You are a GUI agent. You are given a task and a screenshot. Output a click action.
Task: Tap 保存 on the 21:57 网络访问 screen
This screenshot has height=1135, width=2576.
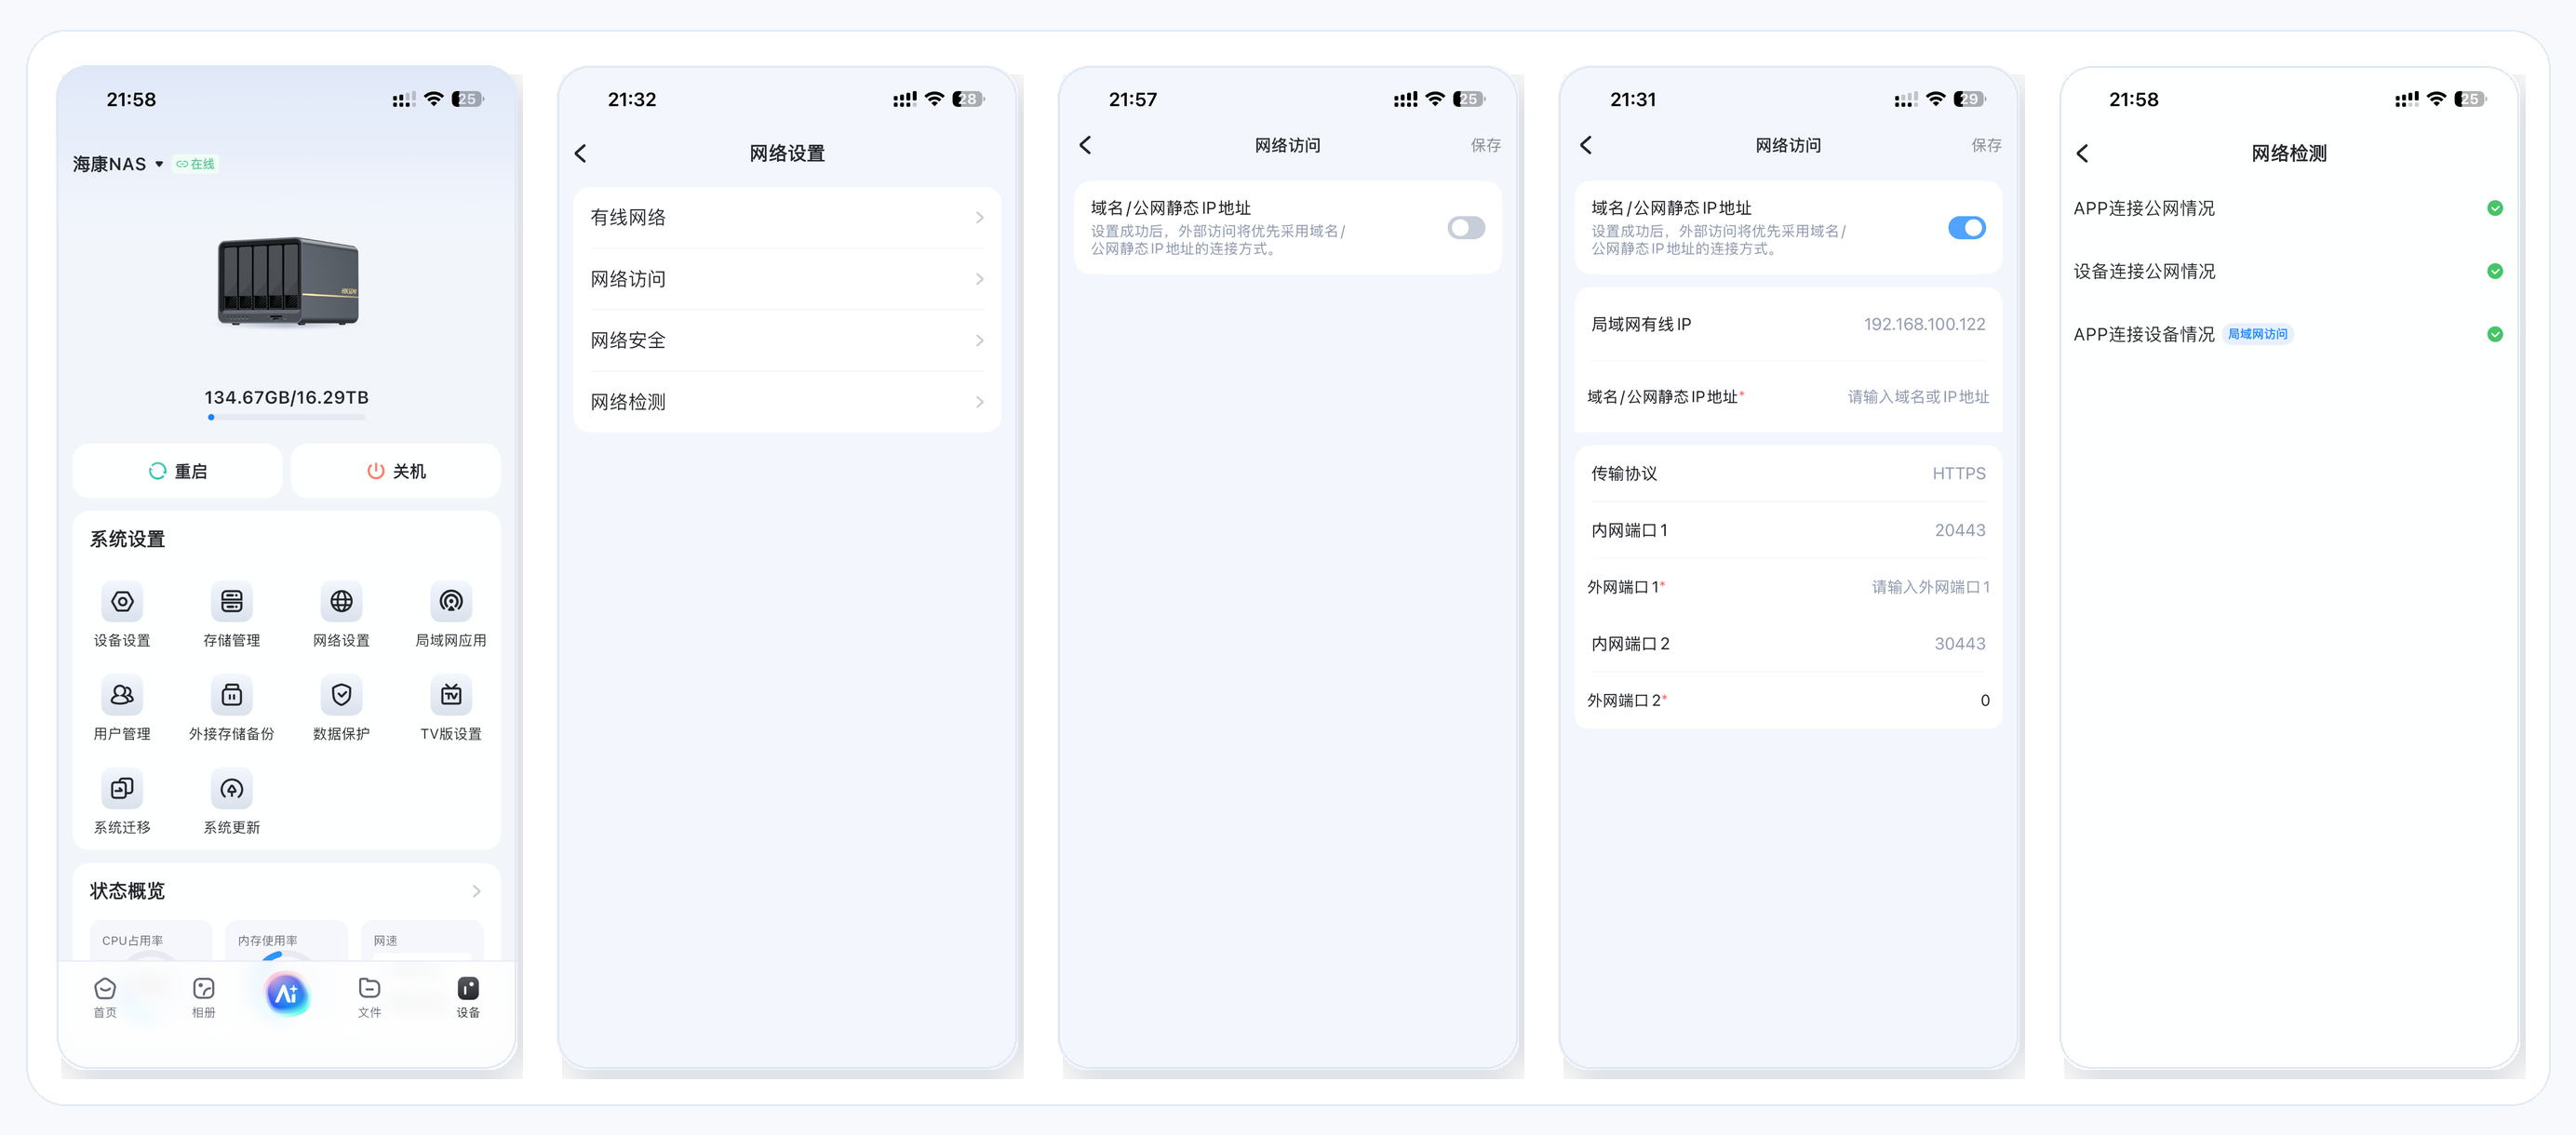[x=1486, y=145]
